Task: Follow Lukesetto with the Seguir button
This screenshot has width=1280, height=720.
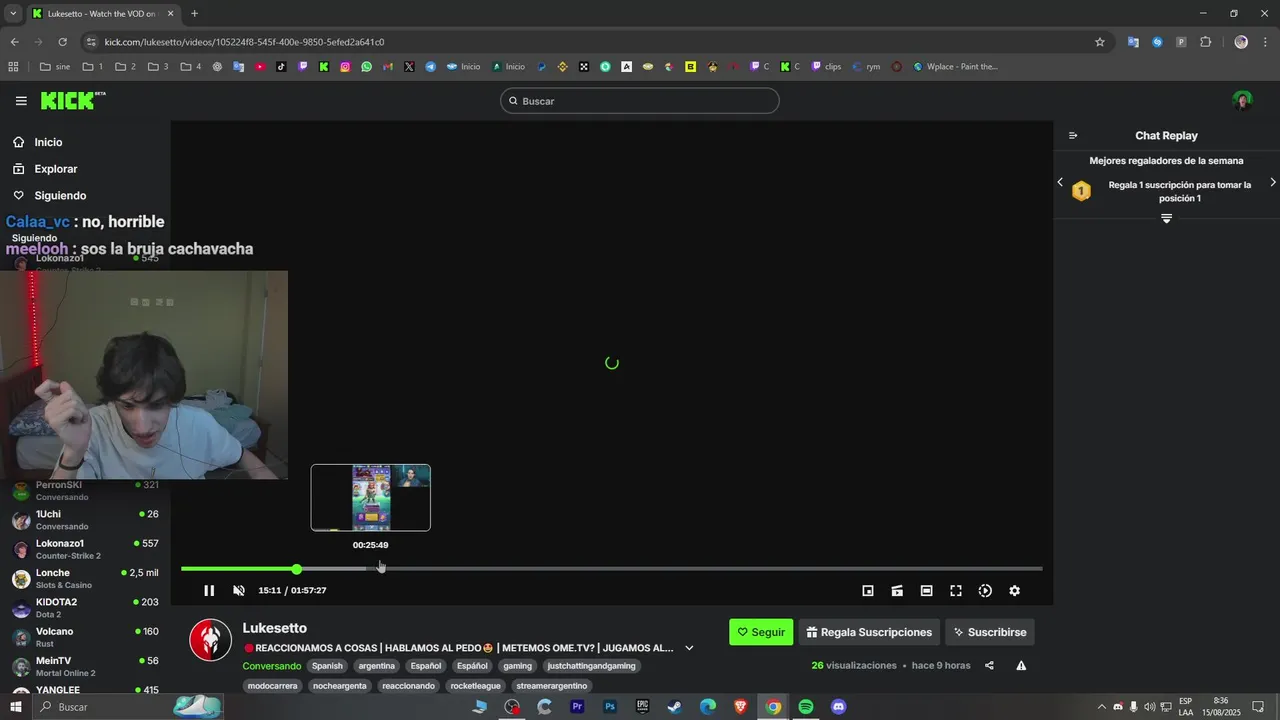Action: 761,632
